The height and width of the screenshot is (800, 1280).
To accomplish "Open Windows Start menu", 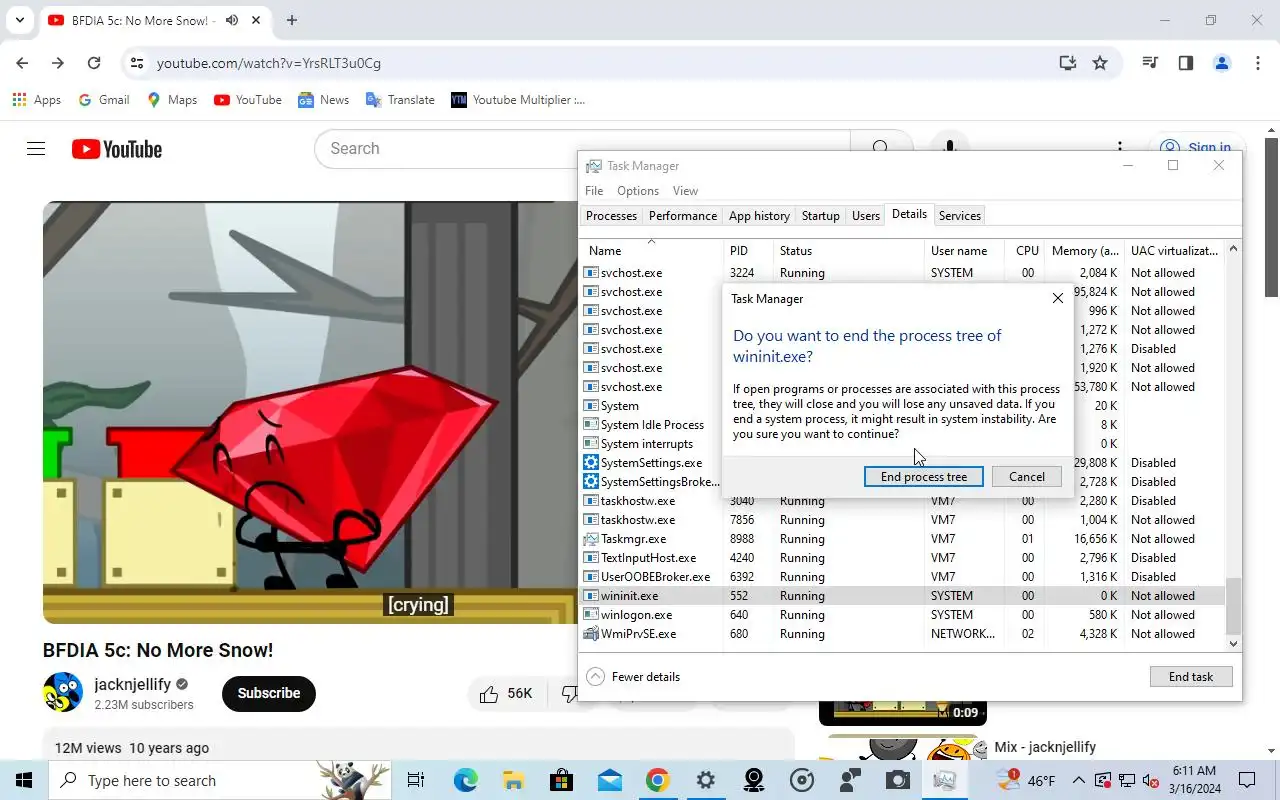I will pyautogui.click(x=24, y=781).
